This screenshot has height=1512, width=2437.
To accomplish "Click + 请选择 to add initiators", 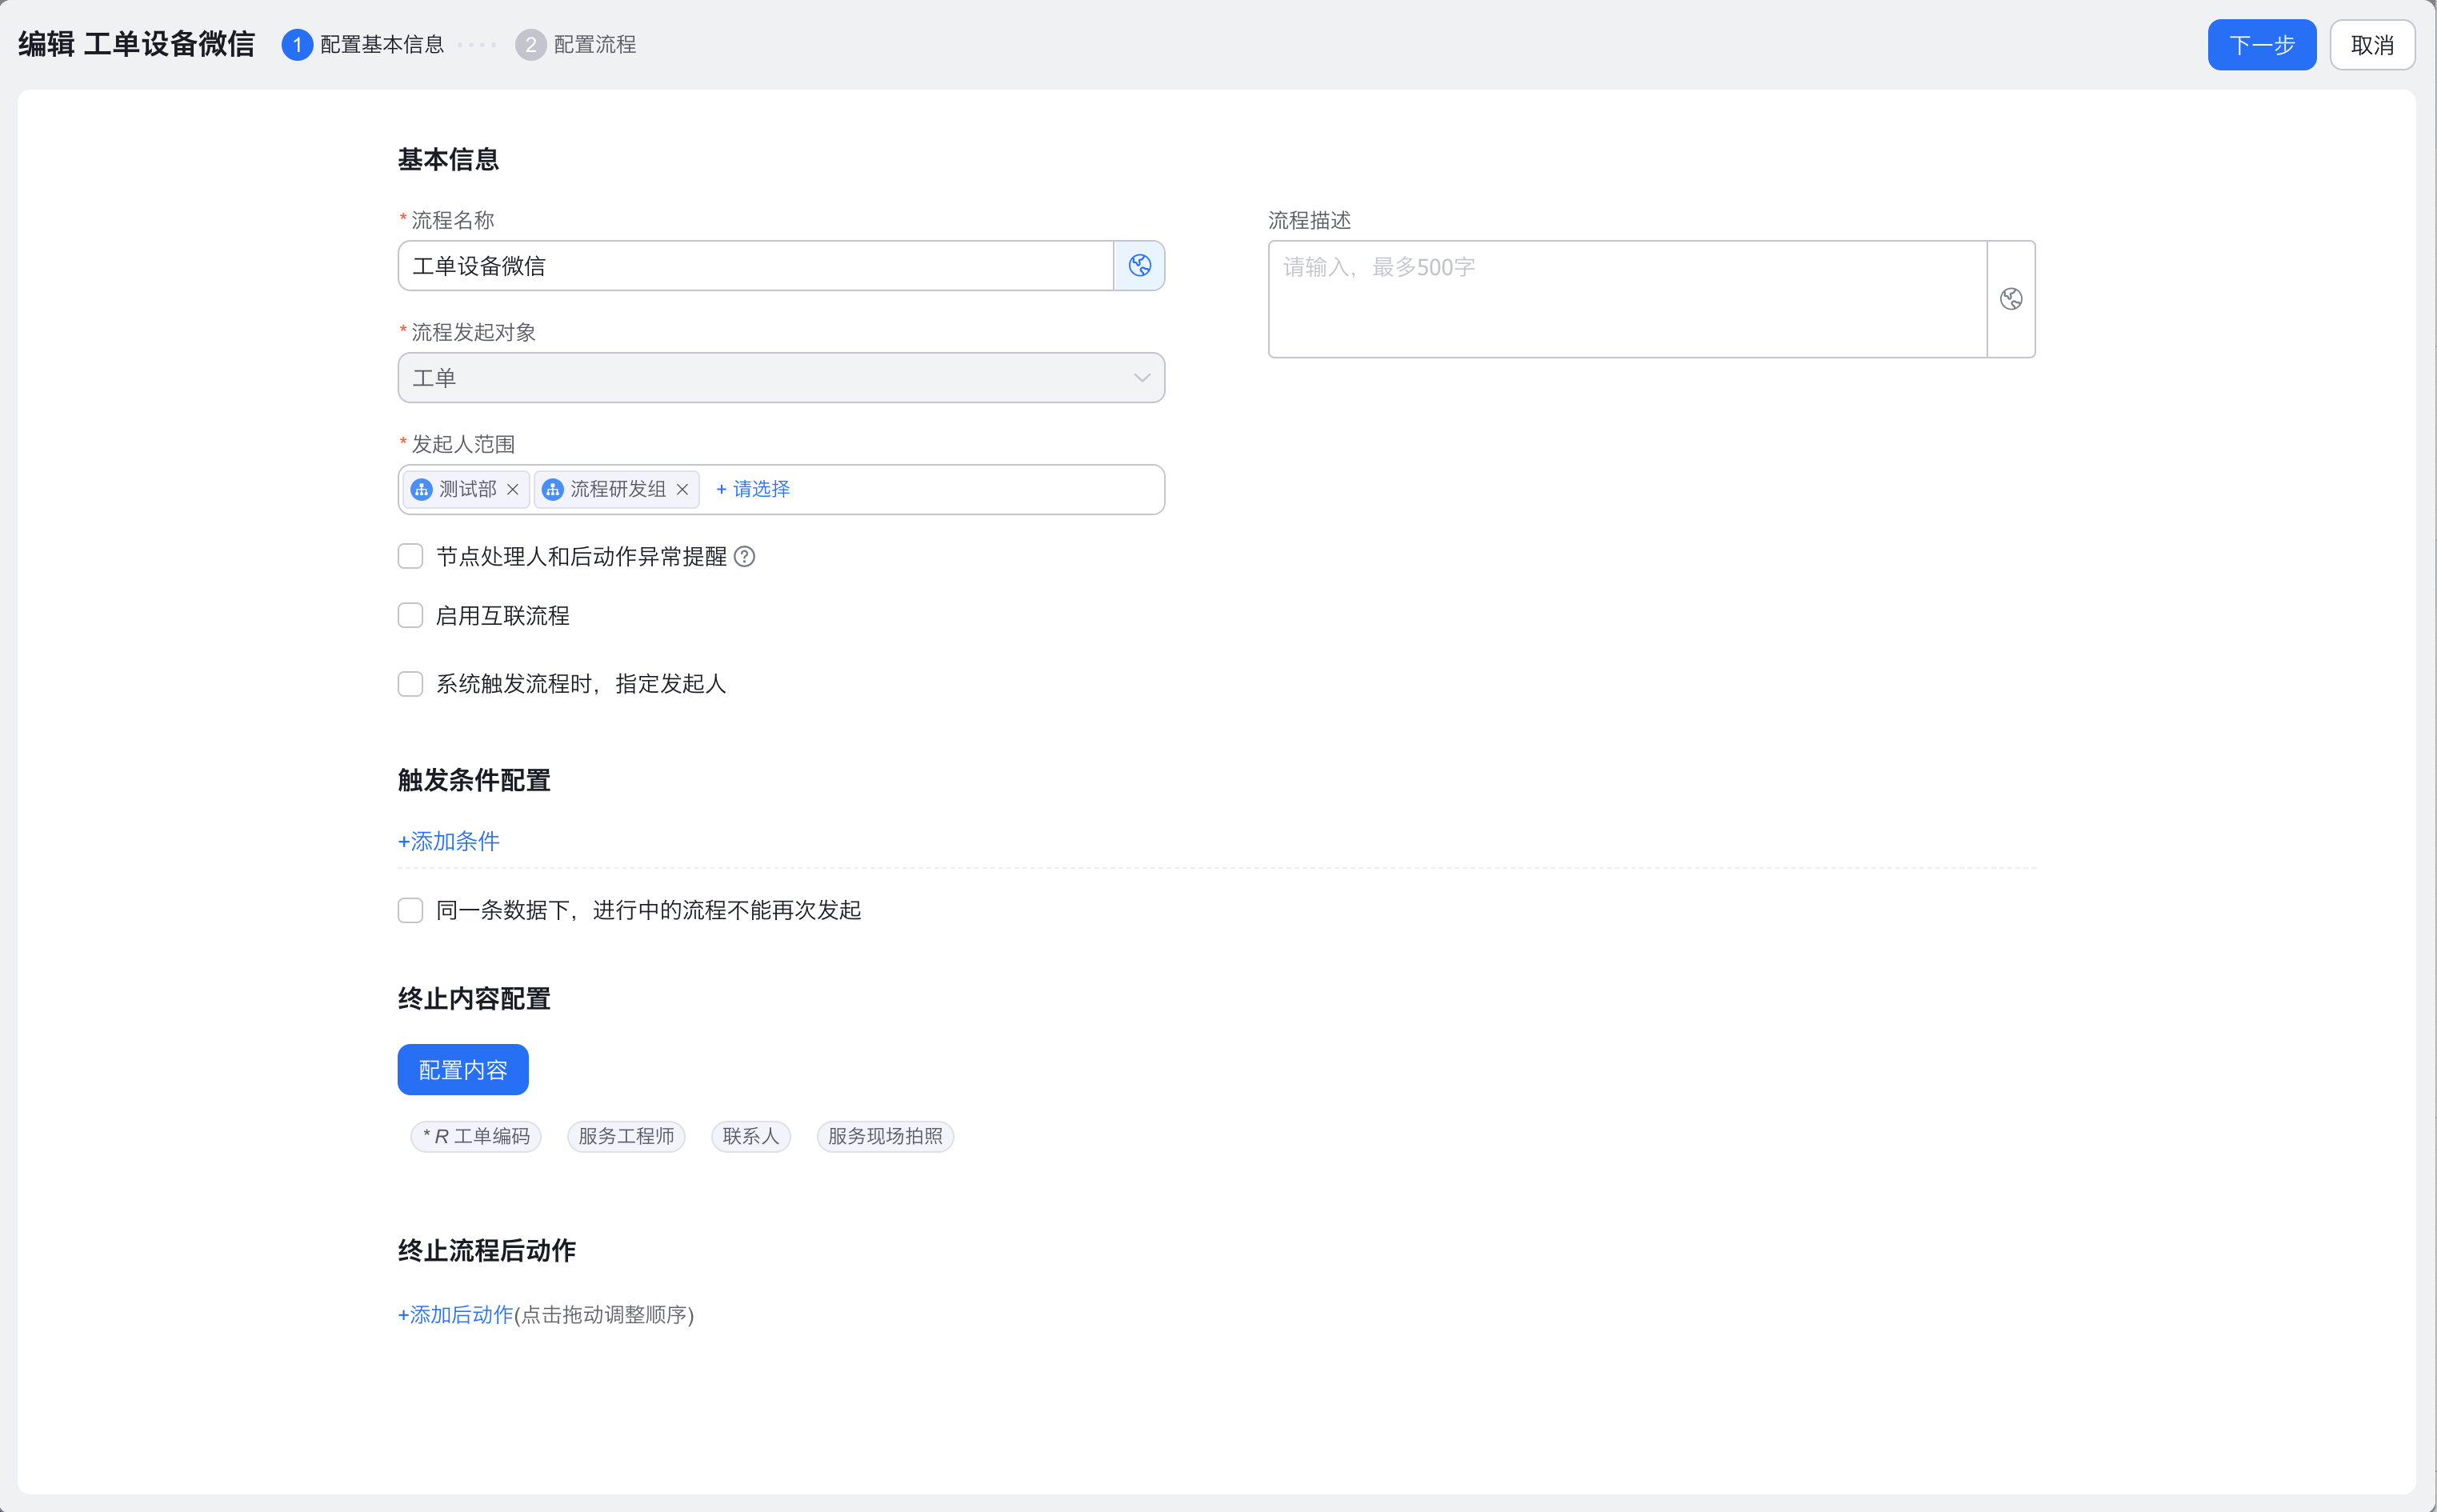I will [752, 489].
